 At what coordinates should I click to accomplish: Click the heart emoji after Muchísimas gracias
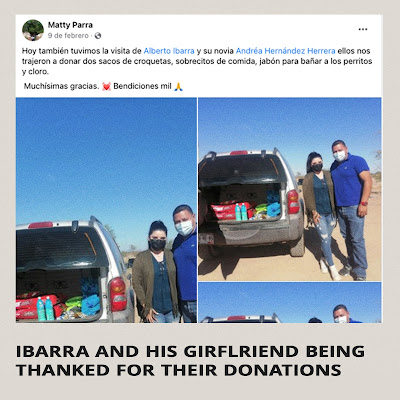[106, 87]
